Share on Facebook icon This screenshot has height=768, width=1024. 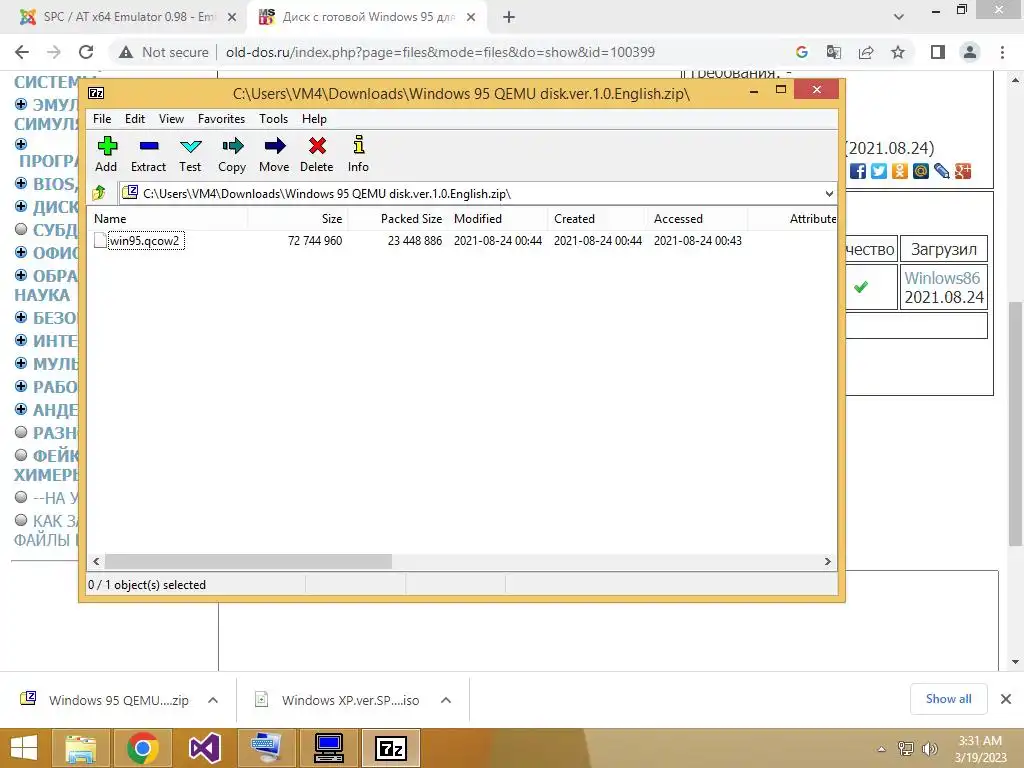858,171
